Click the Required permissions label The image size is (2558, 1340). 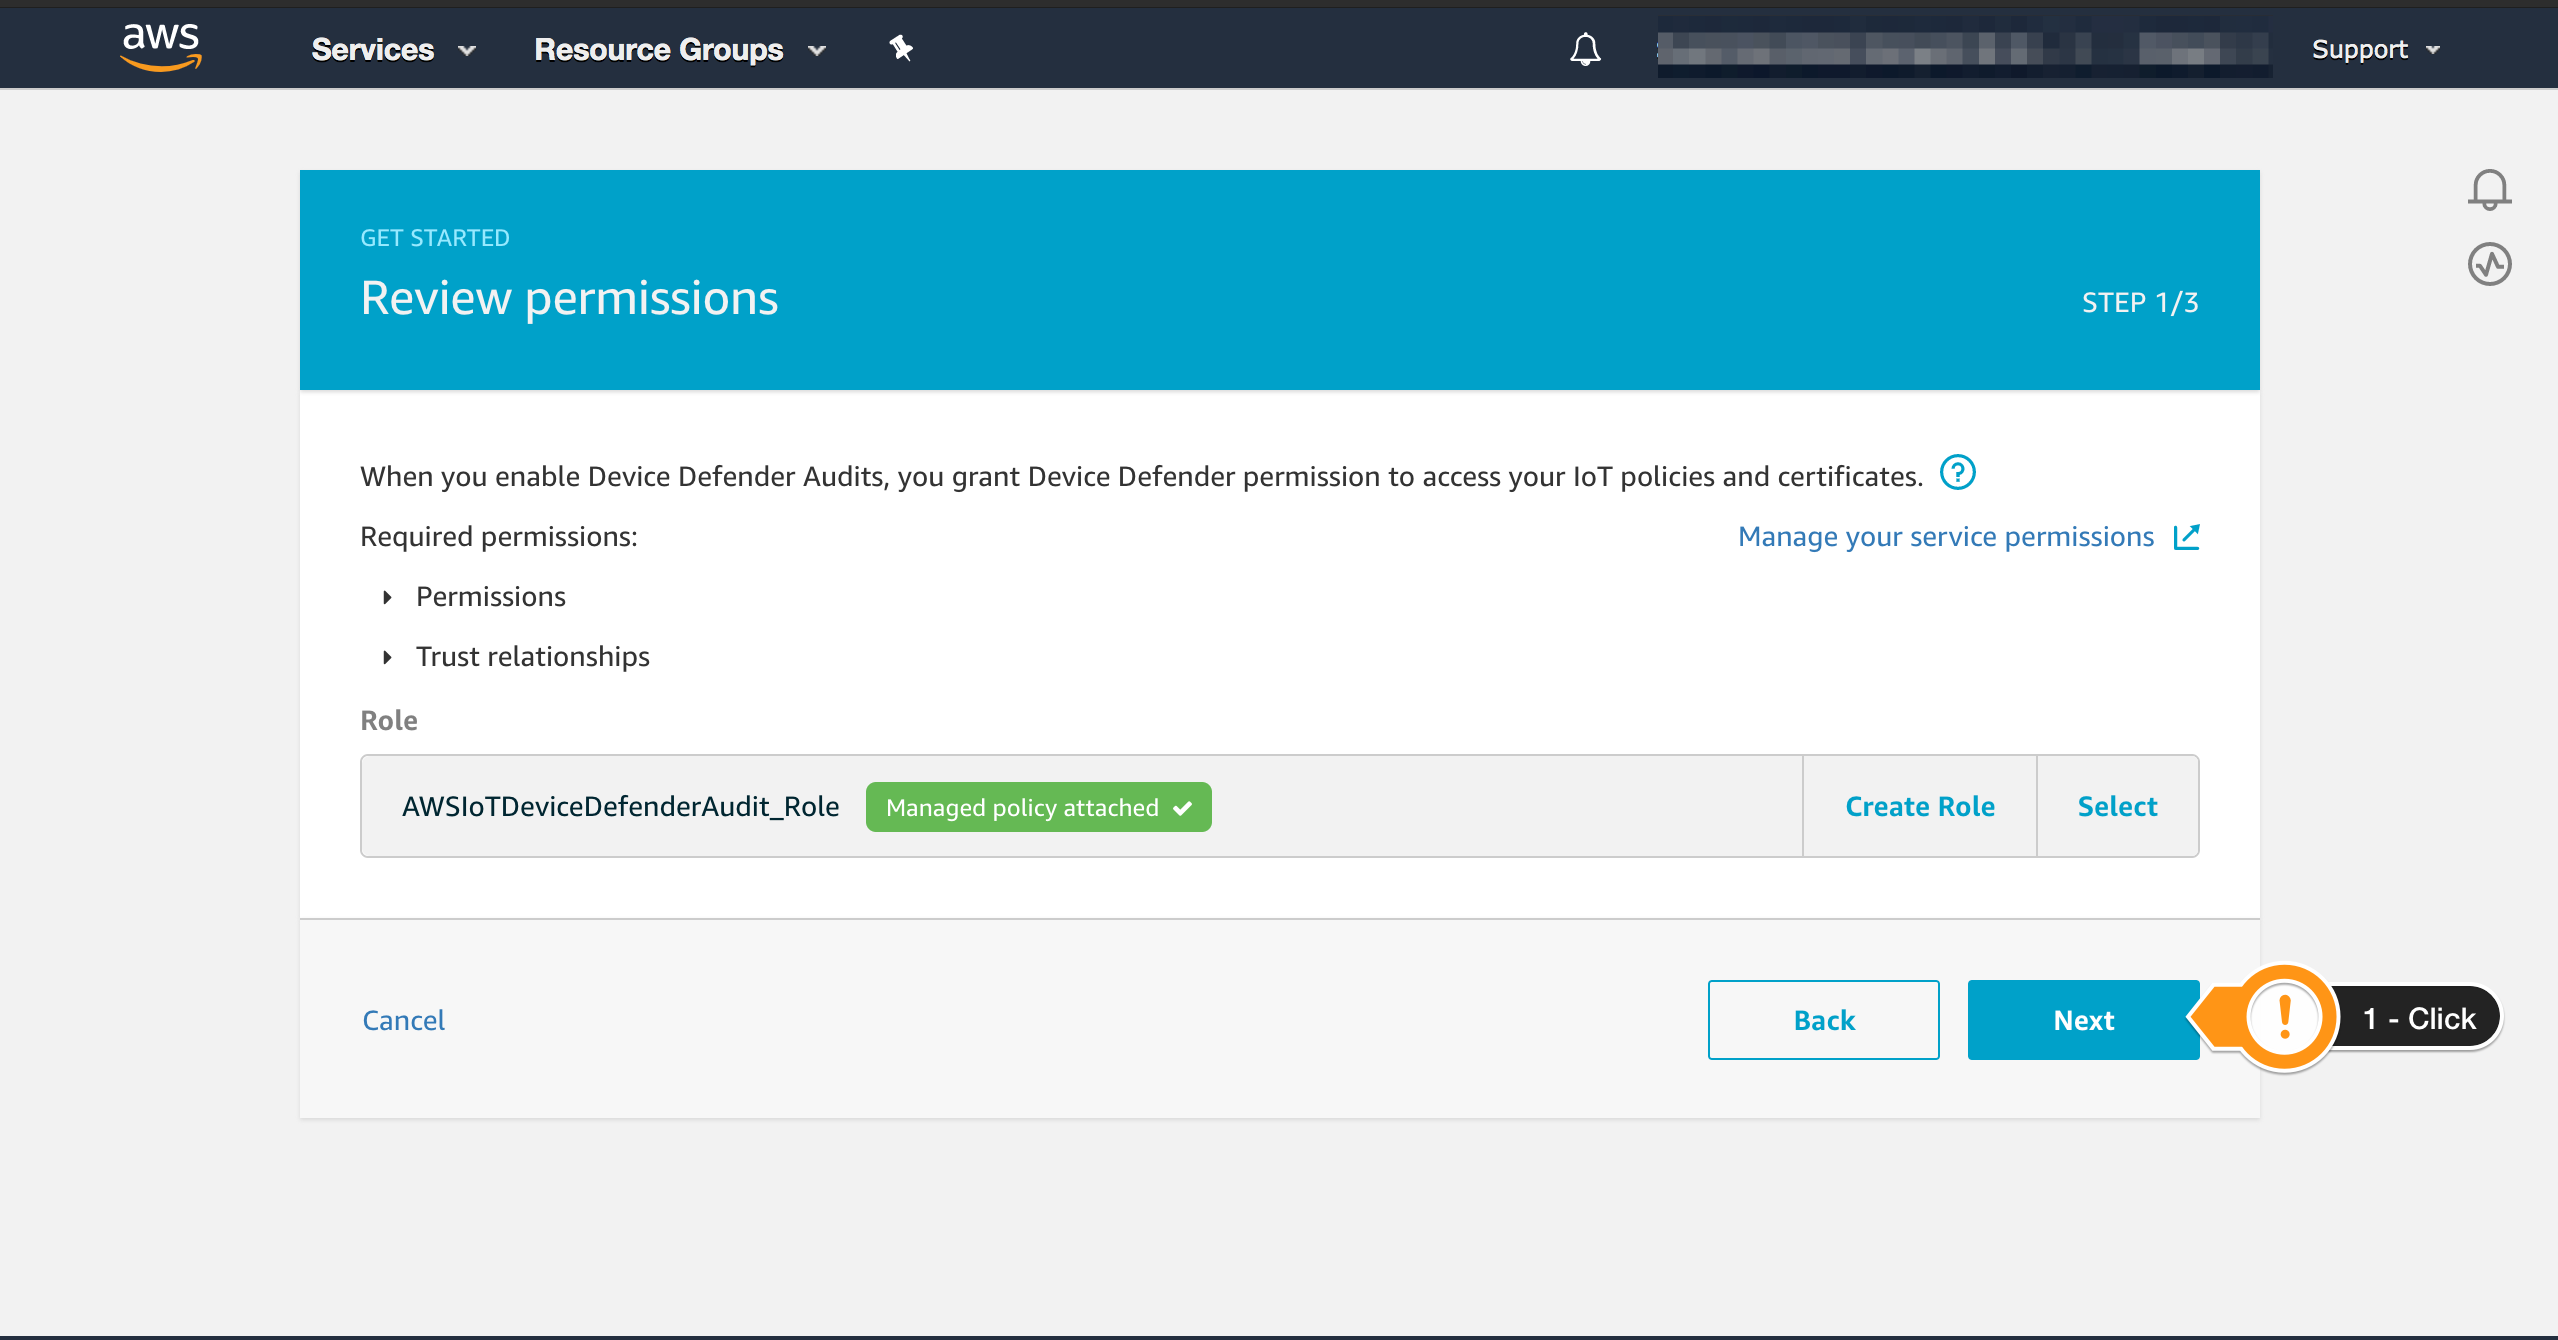click(x=499, y=537)
